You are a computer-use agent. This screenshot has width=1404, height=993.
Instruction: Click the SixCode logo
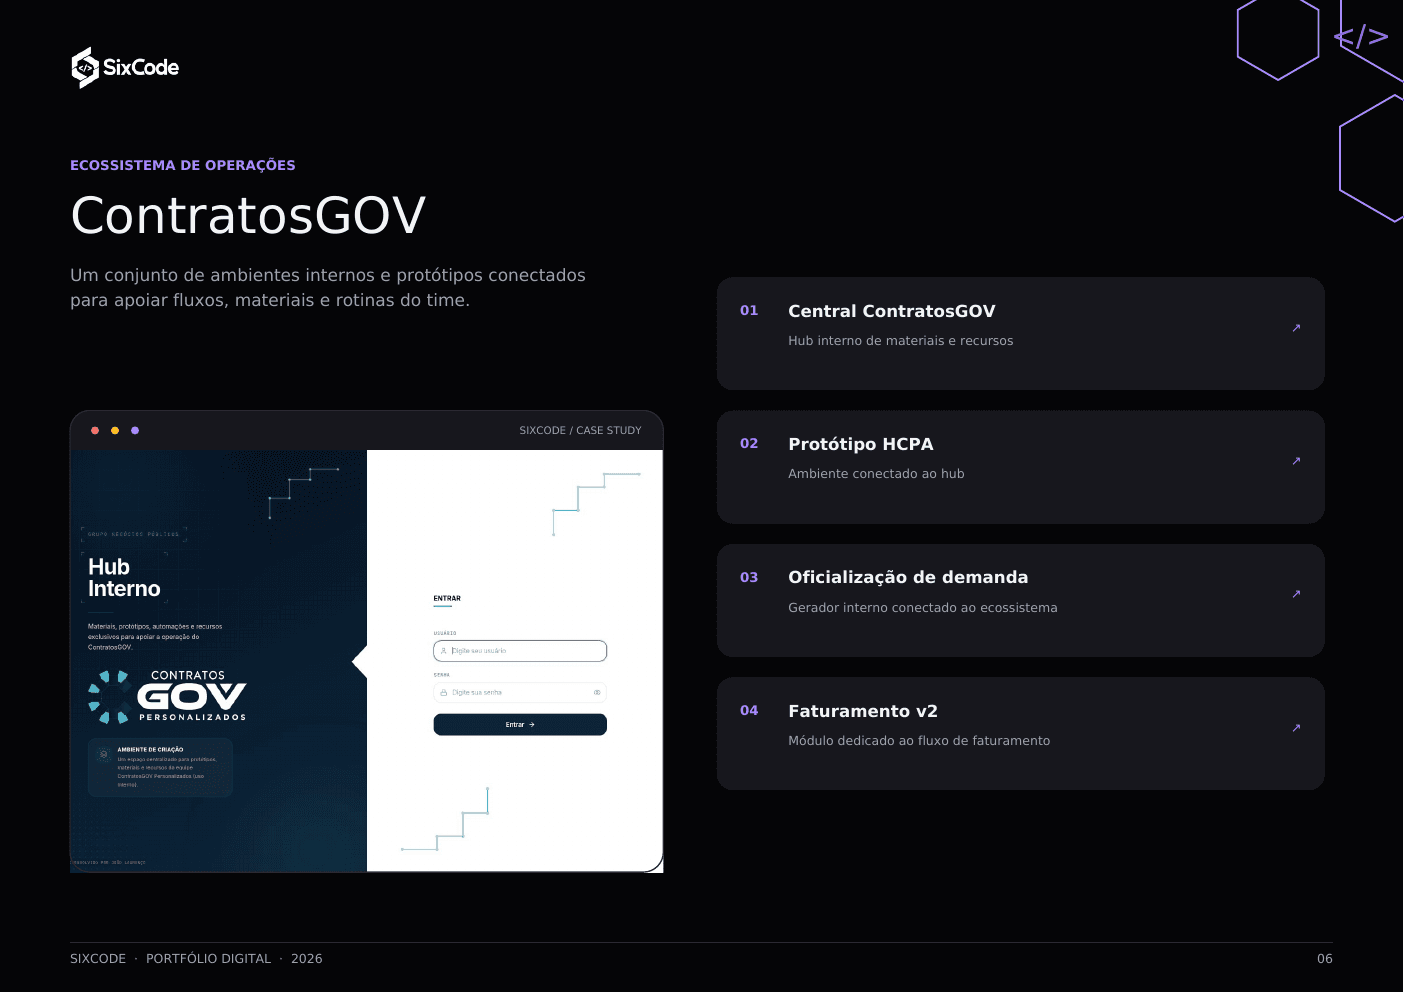coord(125,67)
